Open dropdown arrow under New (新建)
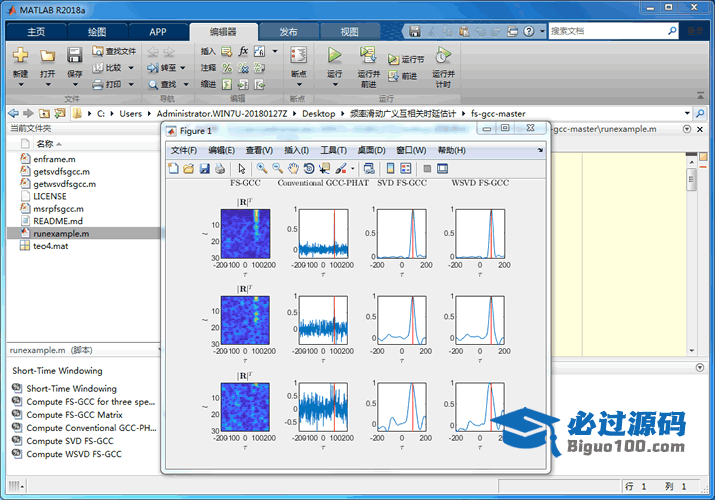The height and width of the screenshot is (500, 715). pos(21,84)
